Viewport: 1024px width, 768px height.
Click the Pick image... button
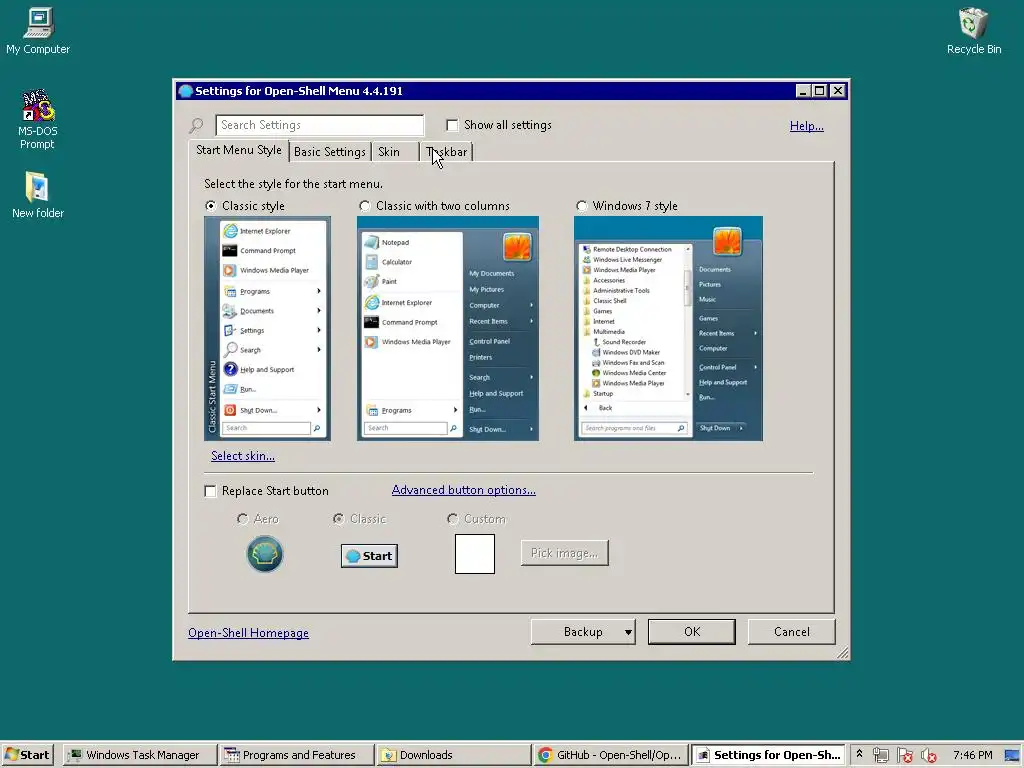[564, 553]
